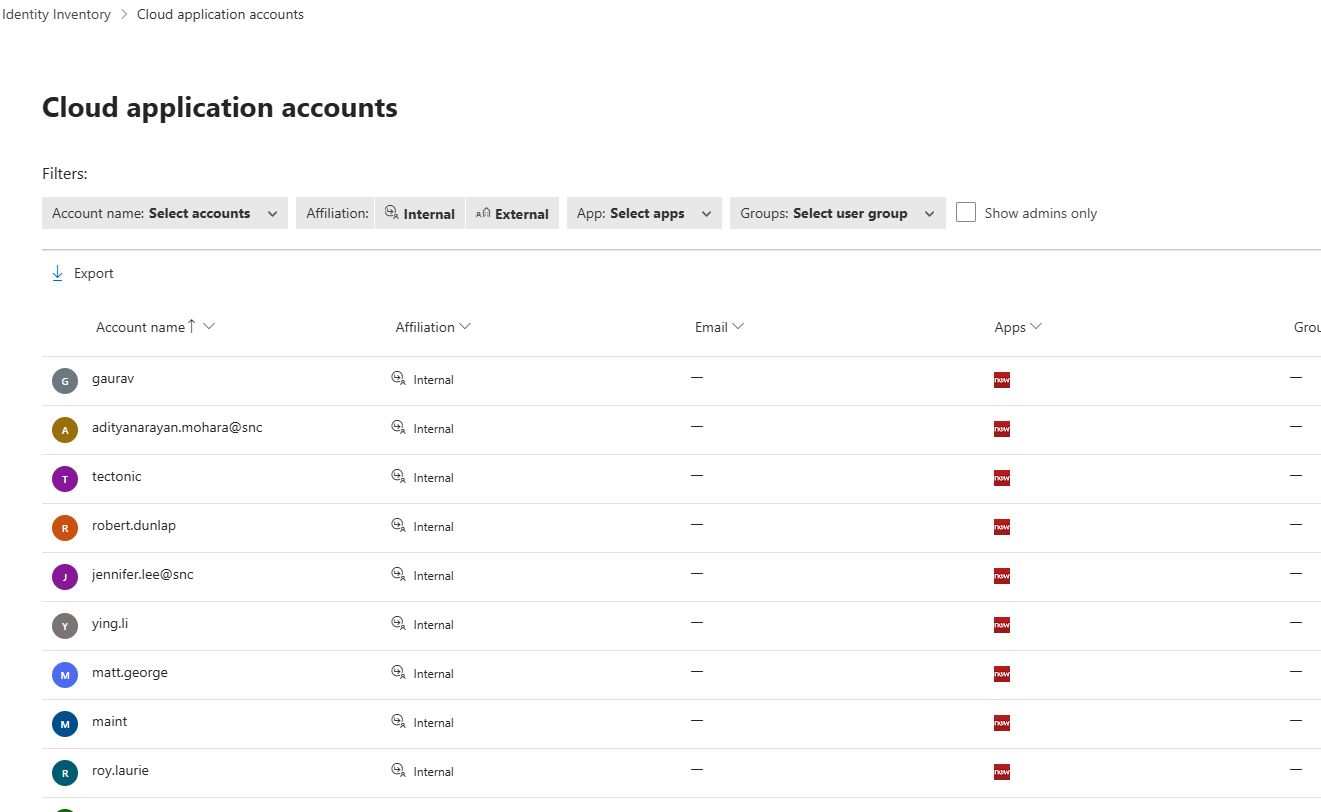1321x812 pixels.
Task: Click tectonic's purple avatar icon
Action: tap(65, 478)
